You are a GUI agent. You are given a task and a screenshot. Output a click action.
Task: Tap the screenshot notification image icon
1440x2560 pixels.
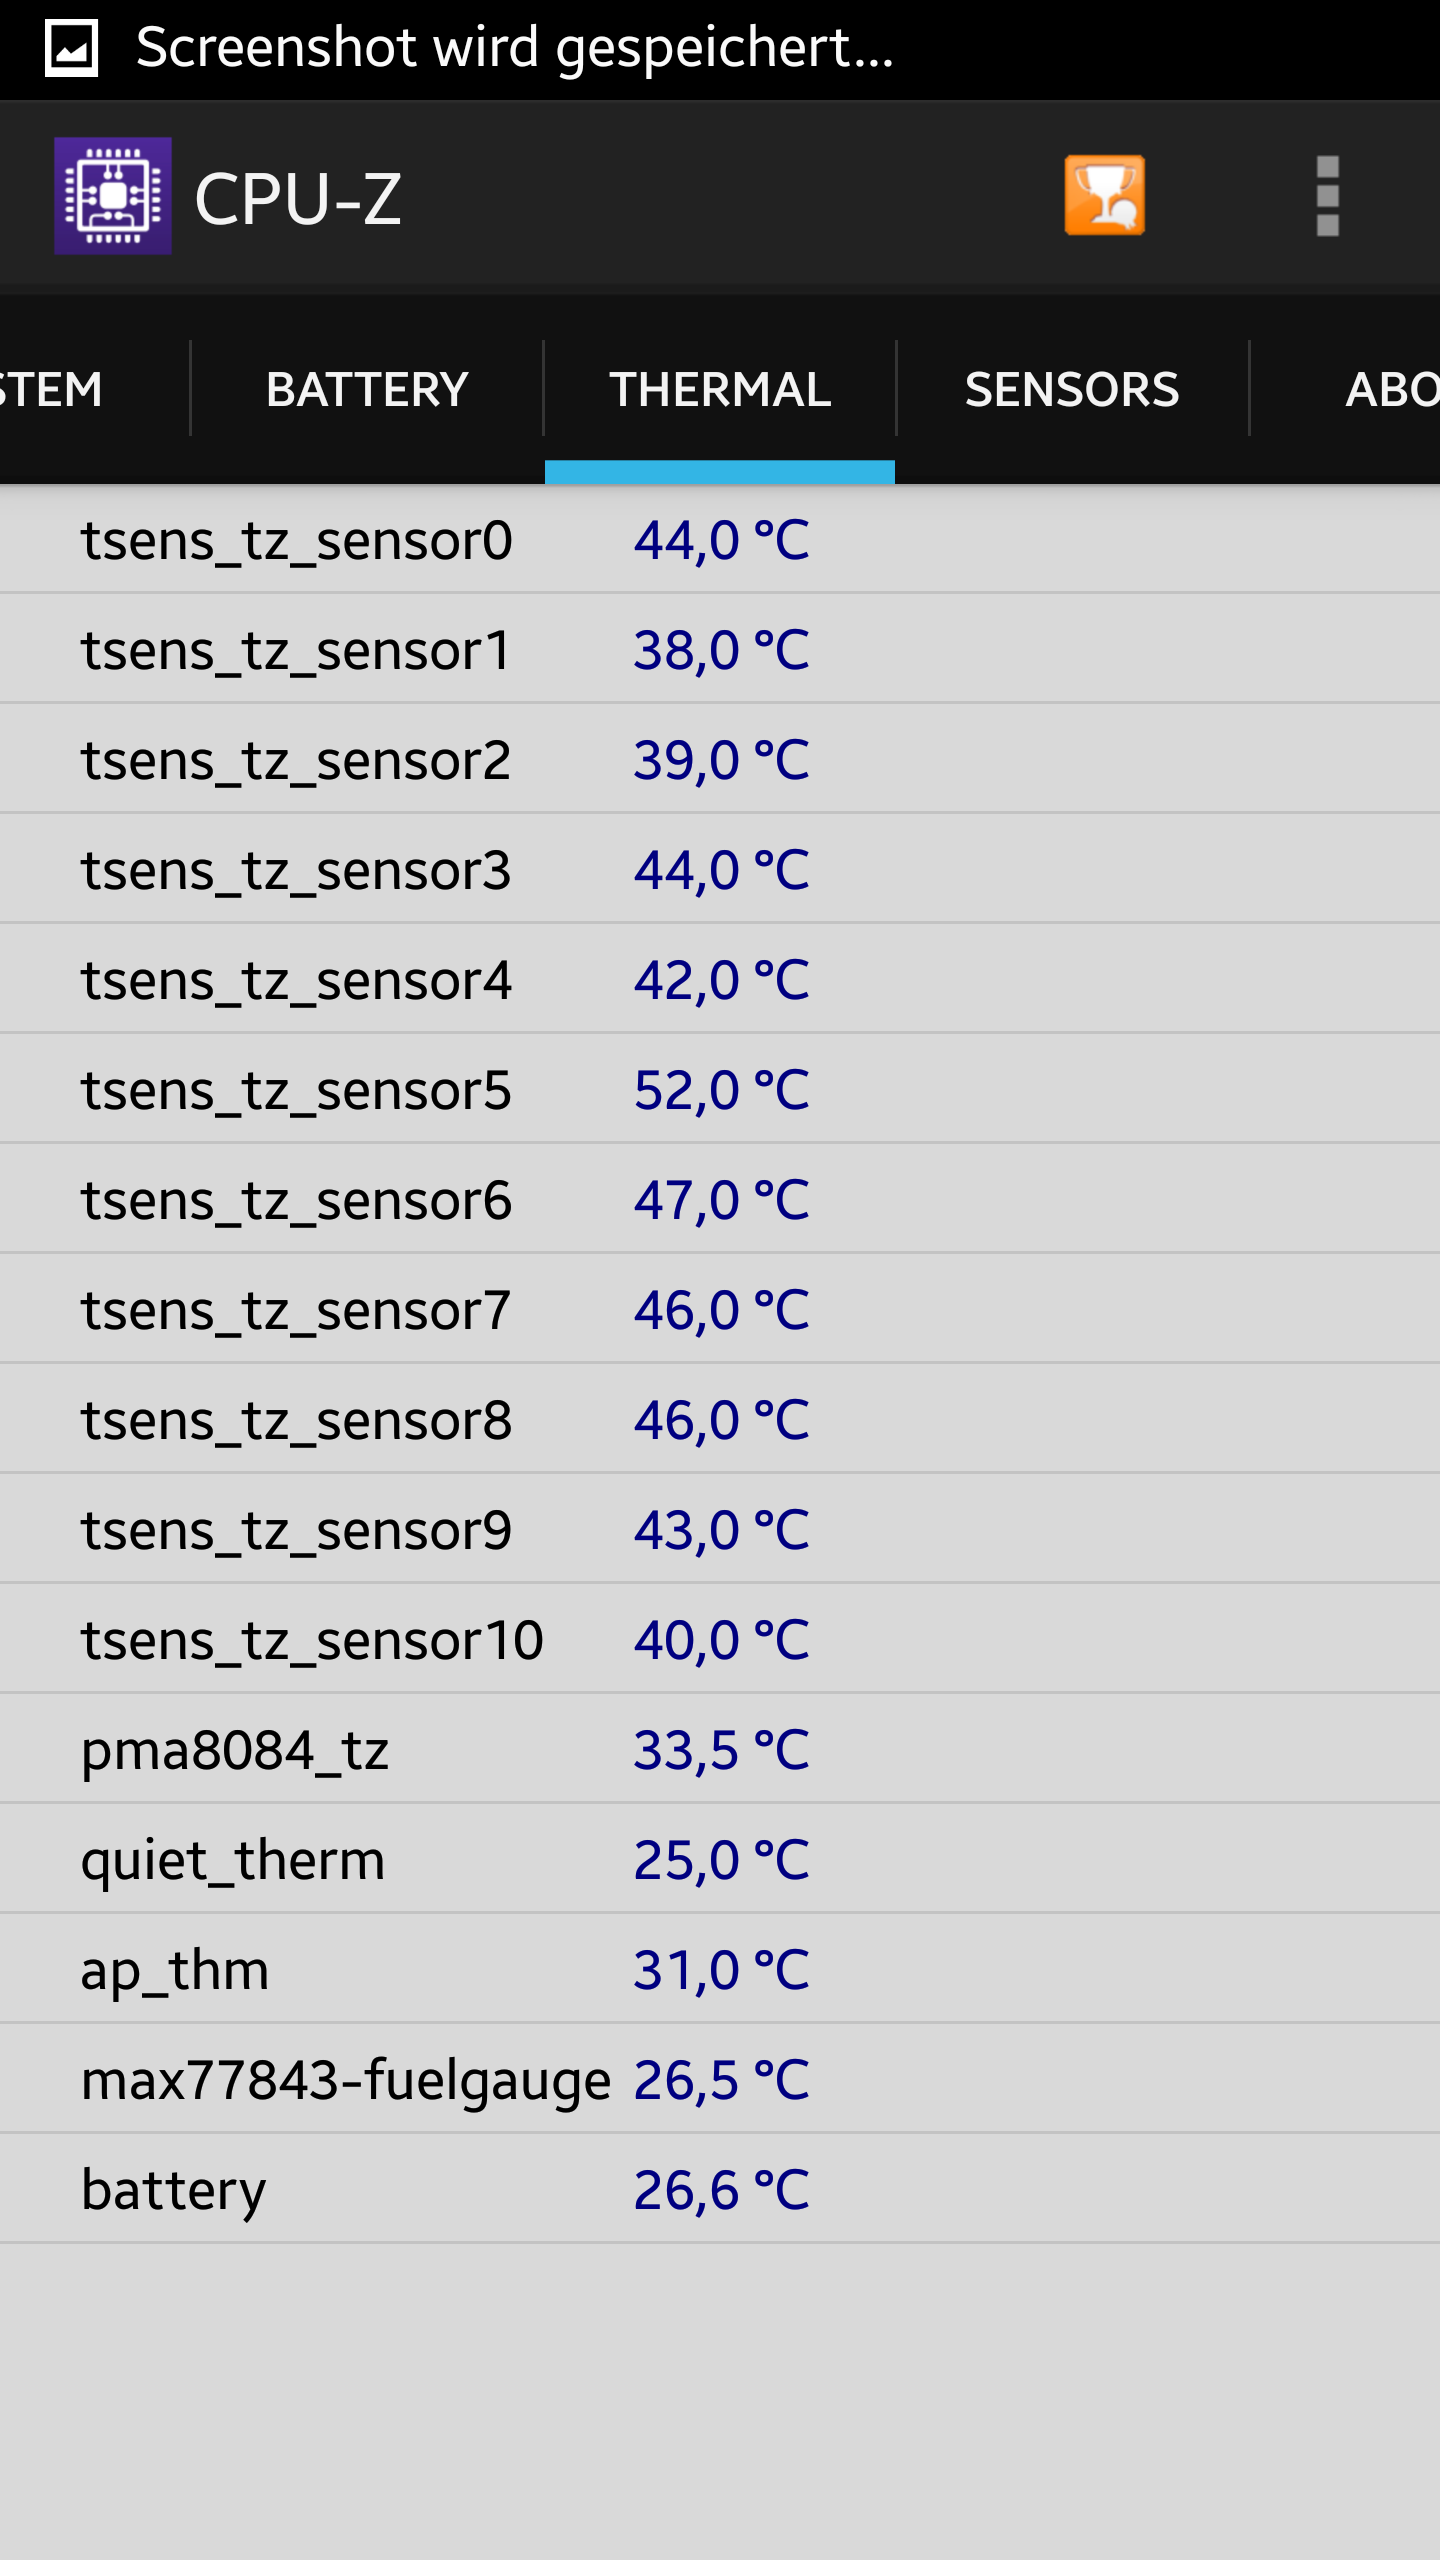pyautogui.click(x=72, y=48)
